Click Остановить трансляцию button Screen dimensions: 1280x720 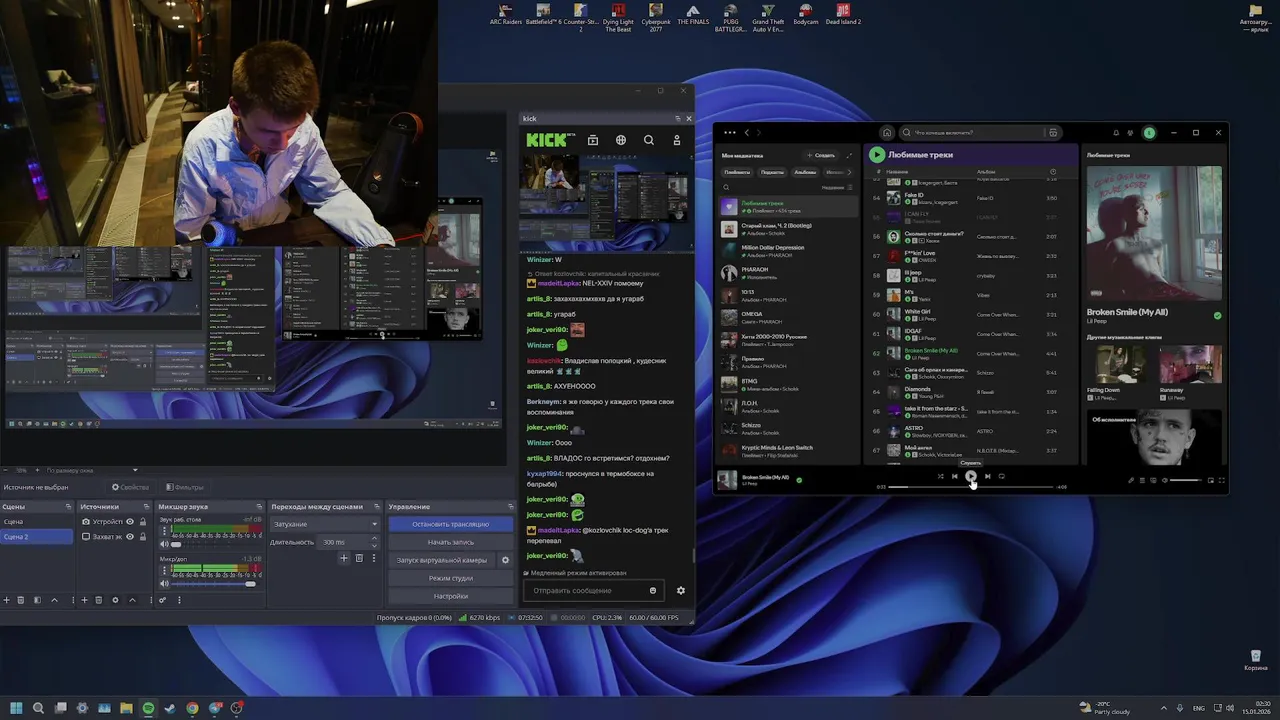[451, 524]
